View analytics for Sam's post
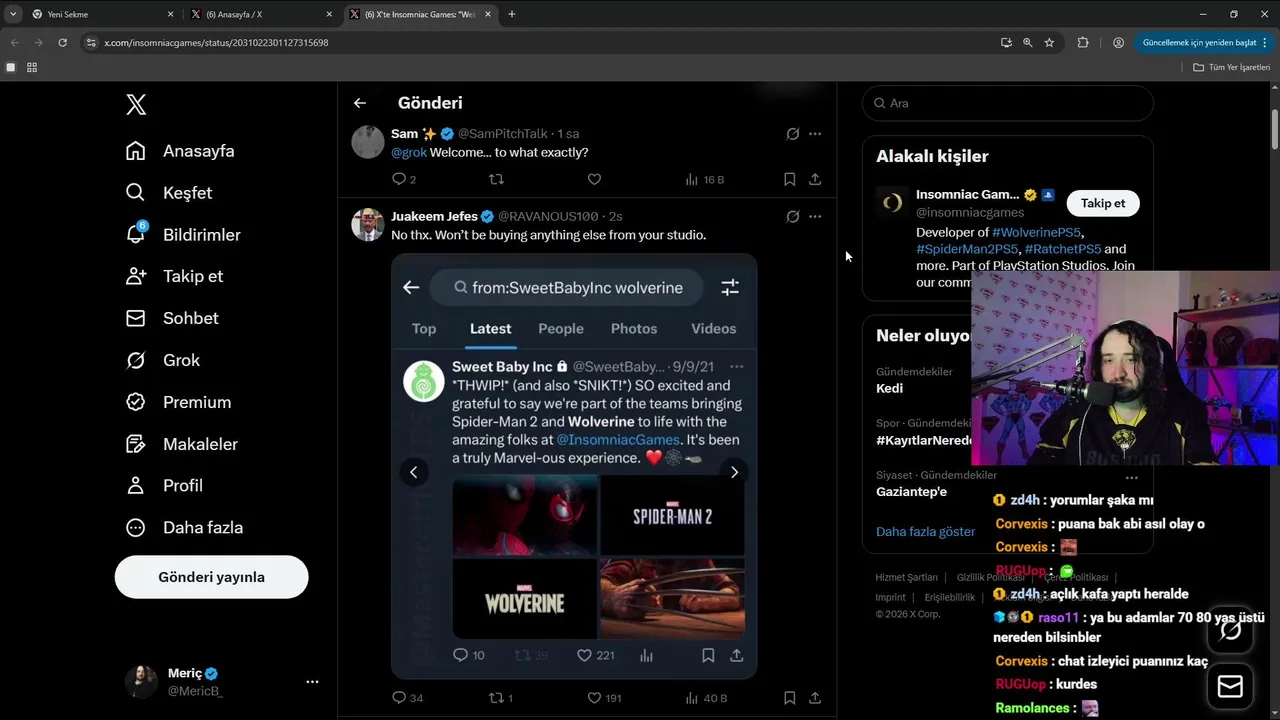 (x=704, y=179)
